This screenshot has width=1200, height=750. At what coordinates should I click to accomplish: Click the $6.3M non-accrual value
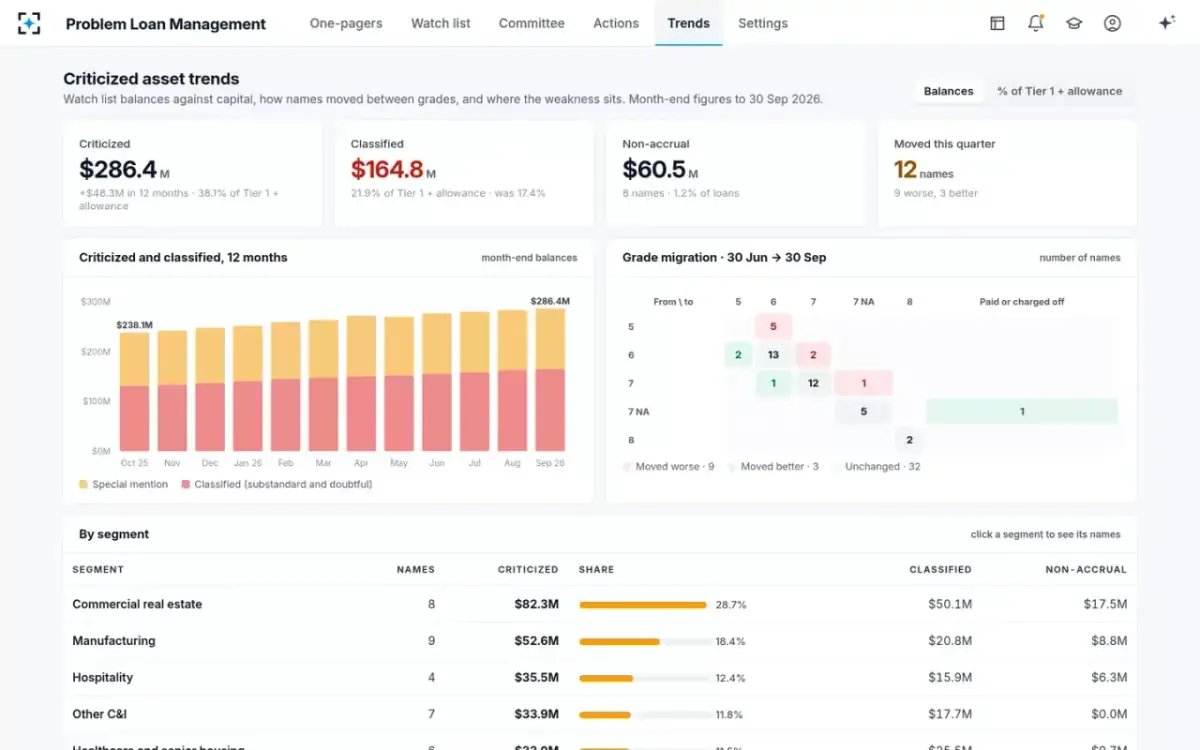[1108, 677]
